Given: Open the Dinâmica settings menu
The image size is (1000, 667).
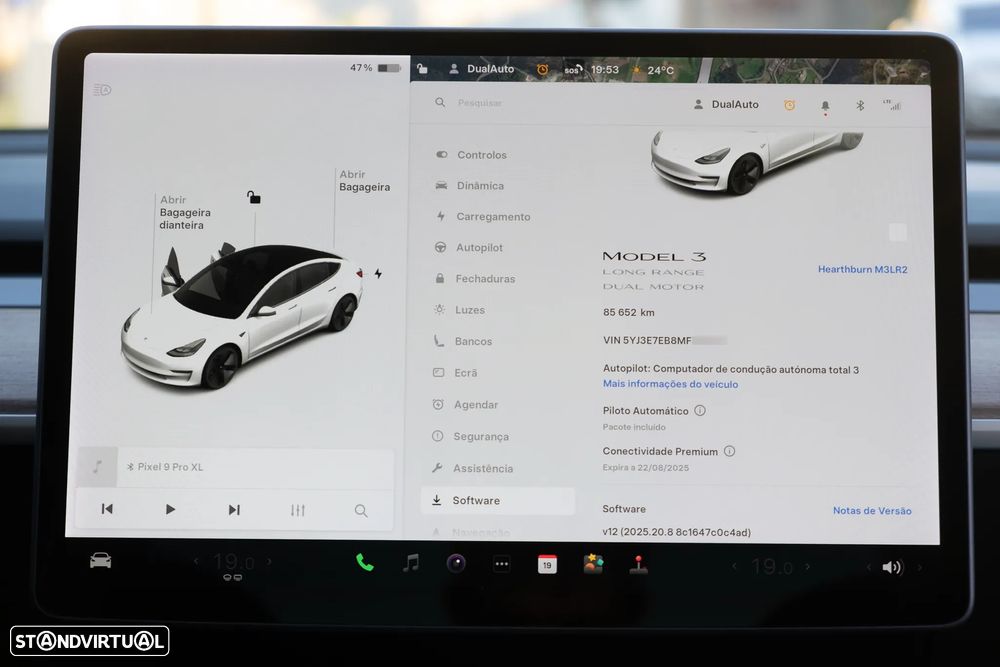Looking at the screenshot, I should click(470, 186).
